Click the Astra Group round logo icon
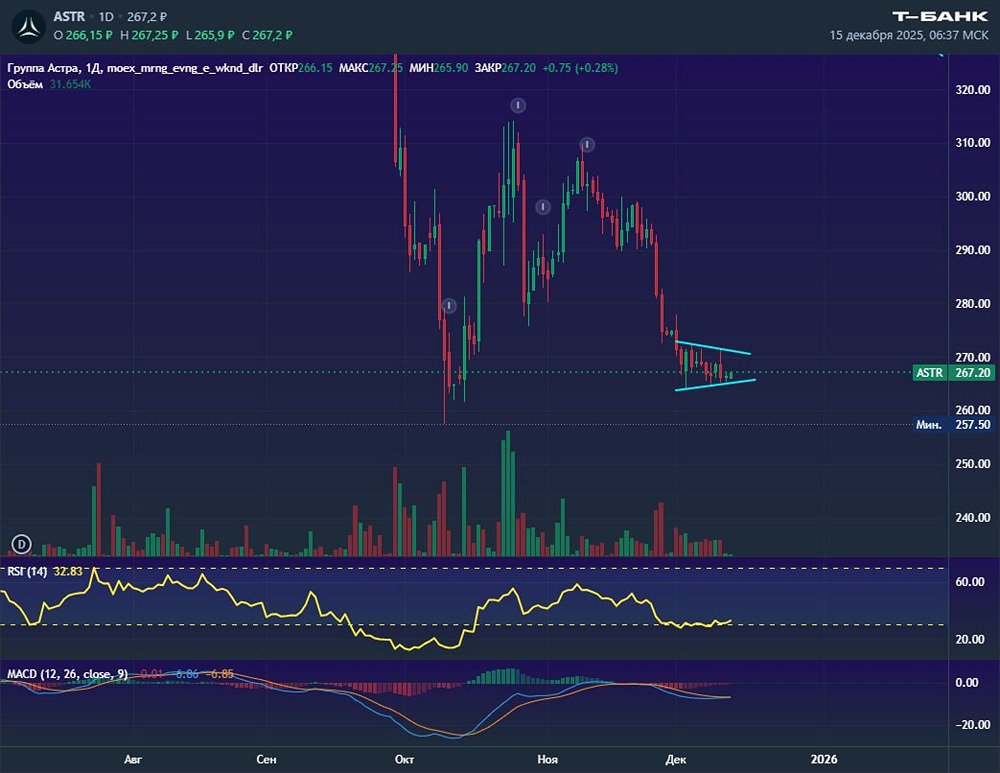The height and width of the screenshot is (773, 1000). click(29, 27)
